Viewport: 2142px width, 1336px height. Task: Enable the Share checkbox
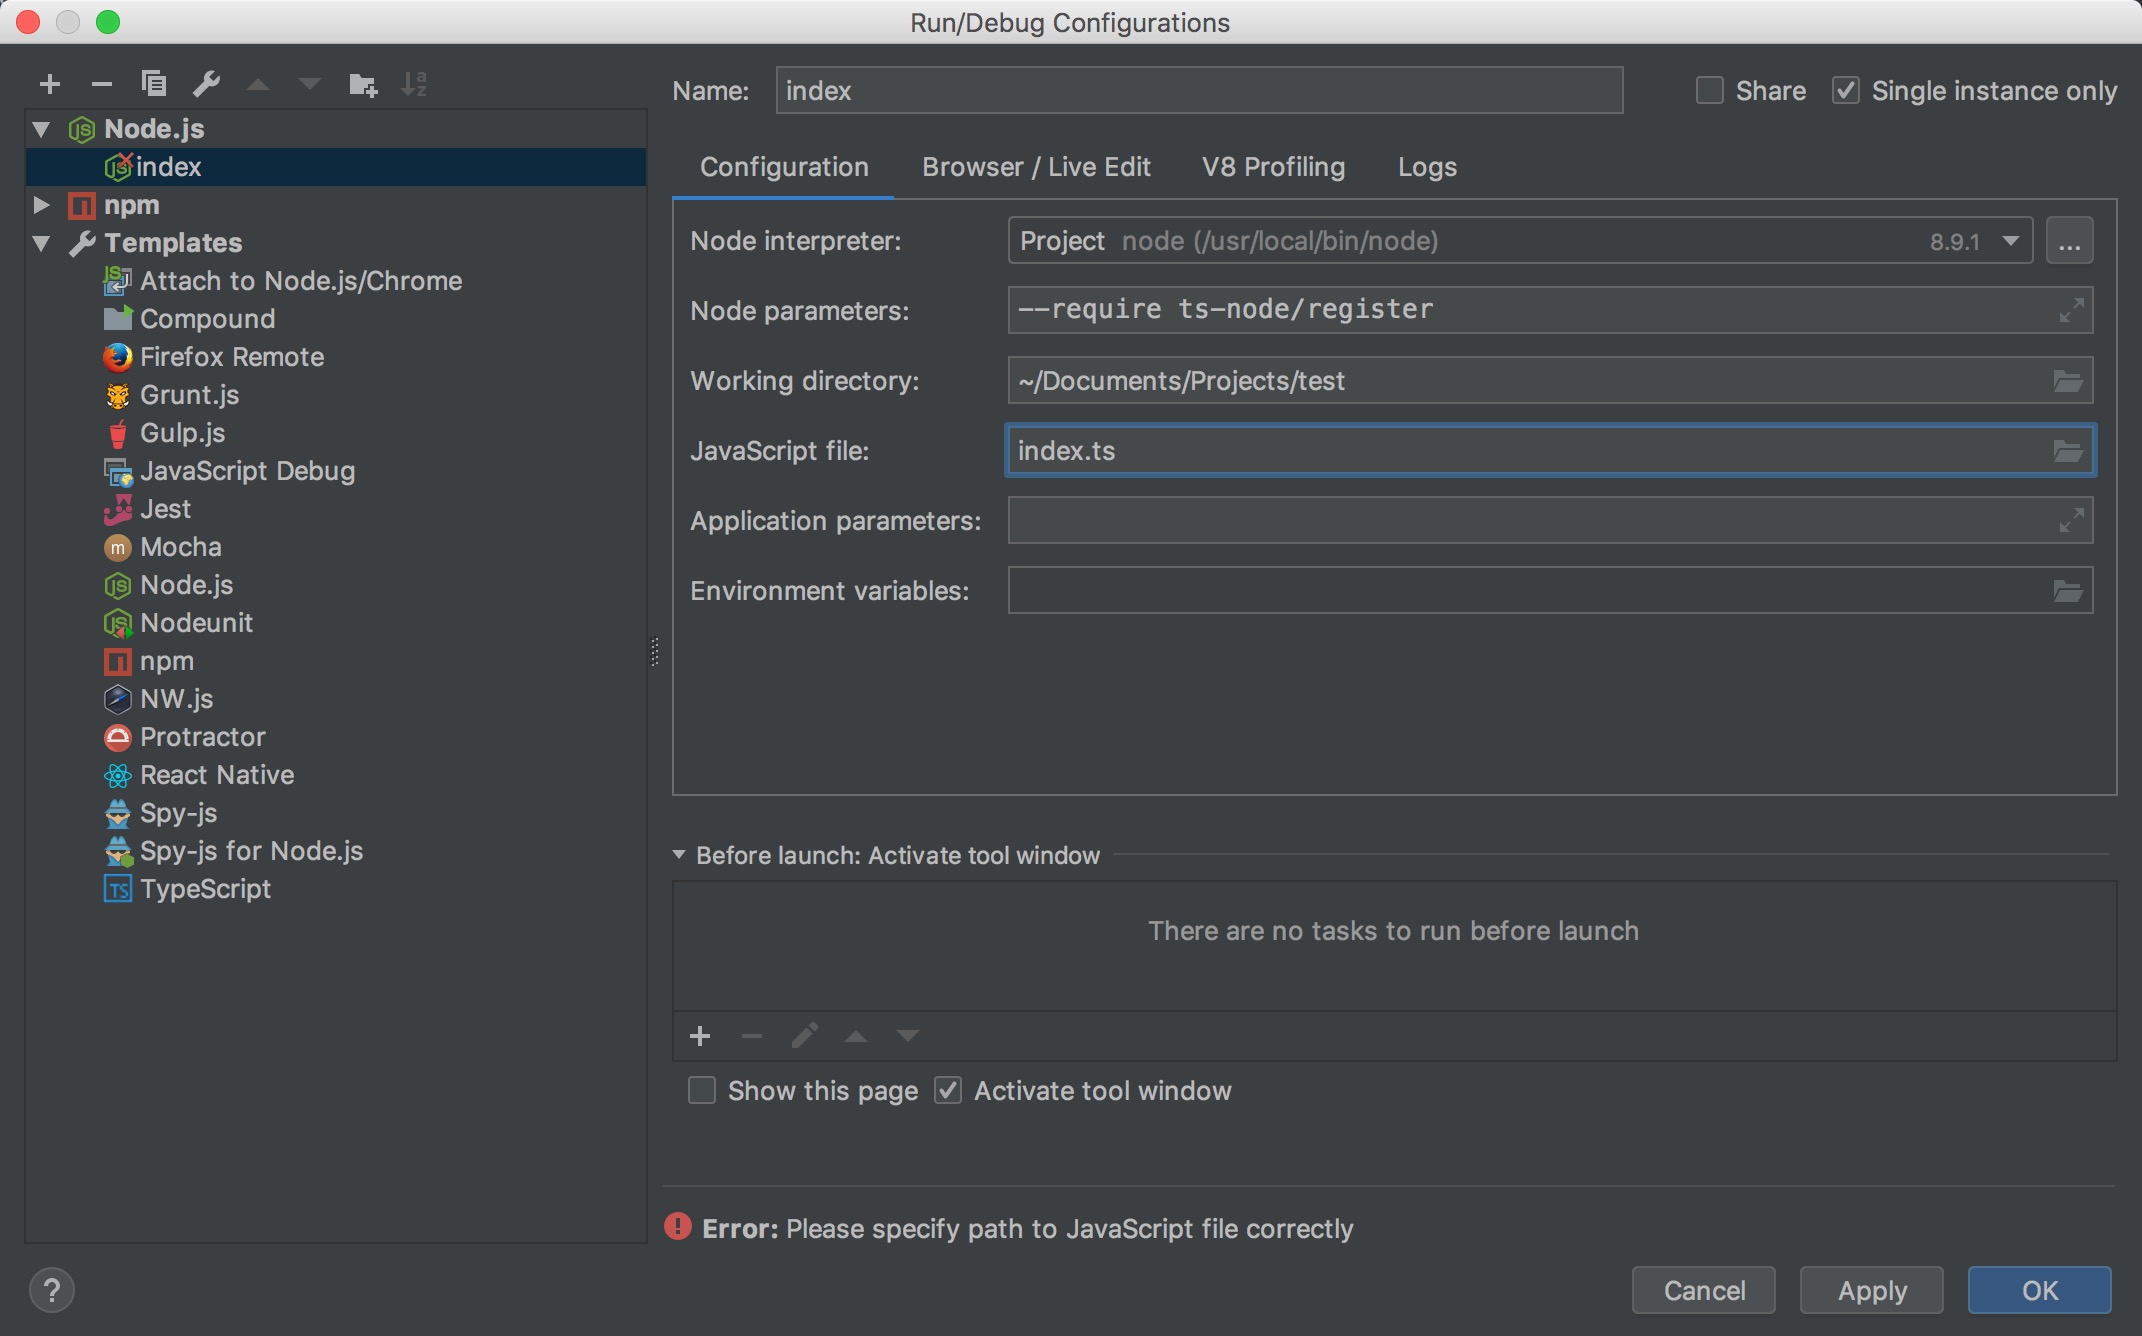(1710, 91)
